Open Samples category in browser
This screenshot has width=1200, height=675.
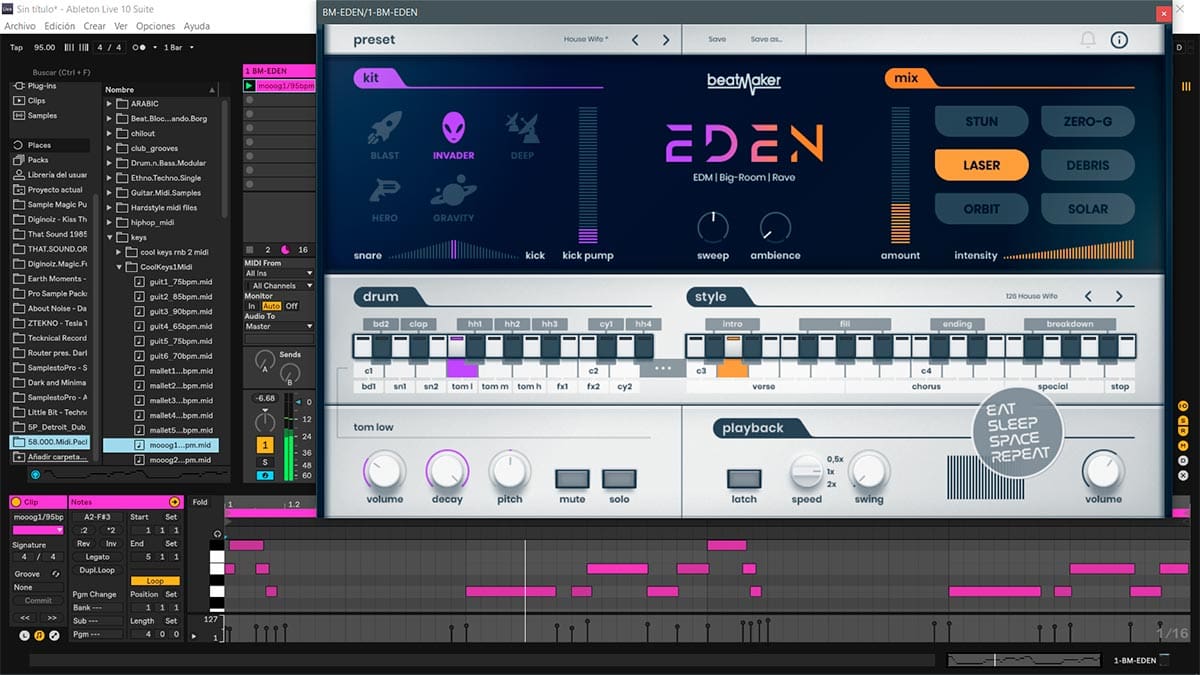point(42,116)
